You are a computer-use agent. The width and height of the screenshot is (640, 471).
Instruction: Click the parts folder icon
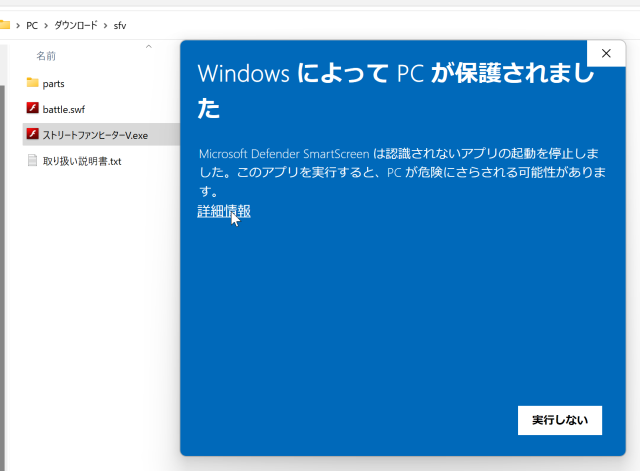(32, 83)
